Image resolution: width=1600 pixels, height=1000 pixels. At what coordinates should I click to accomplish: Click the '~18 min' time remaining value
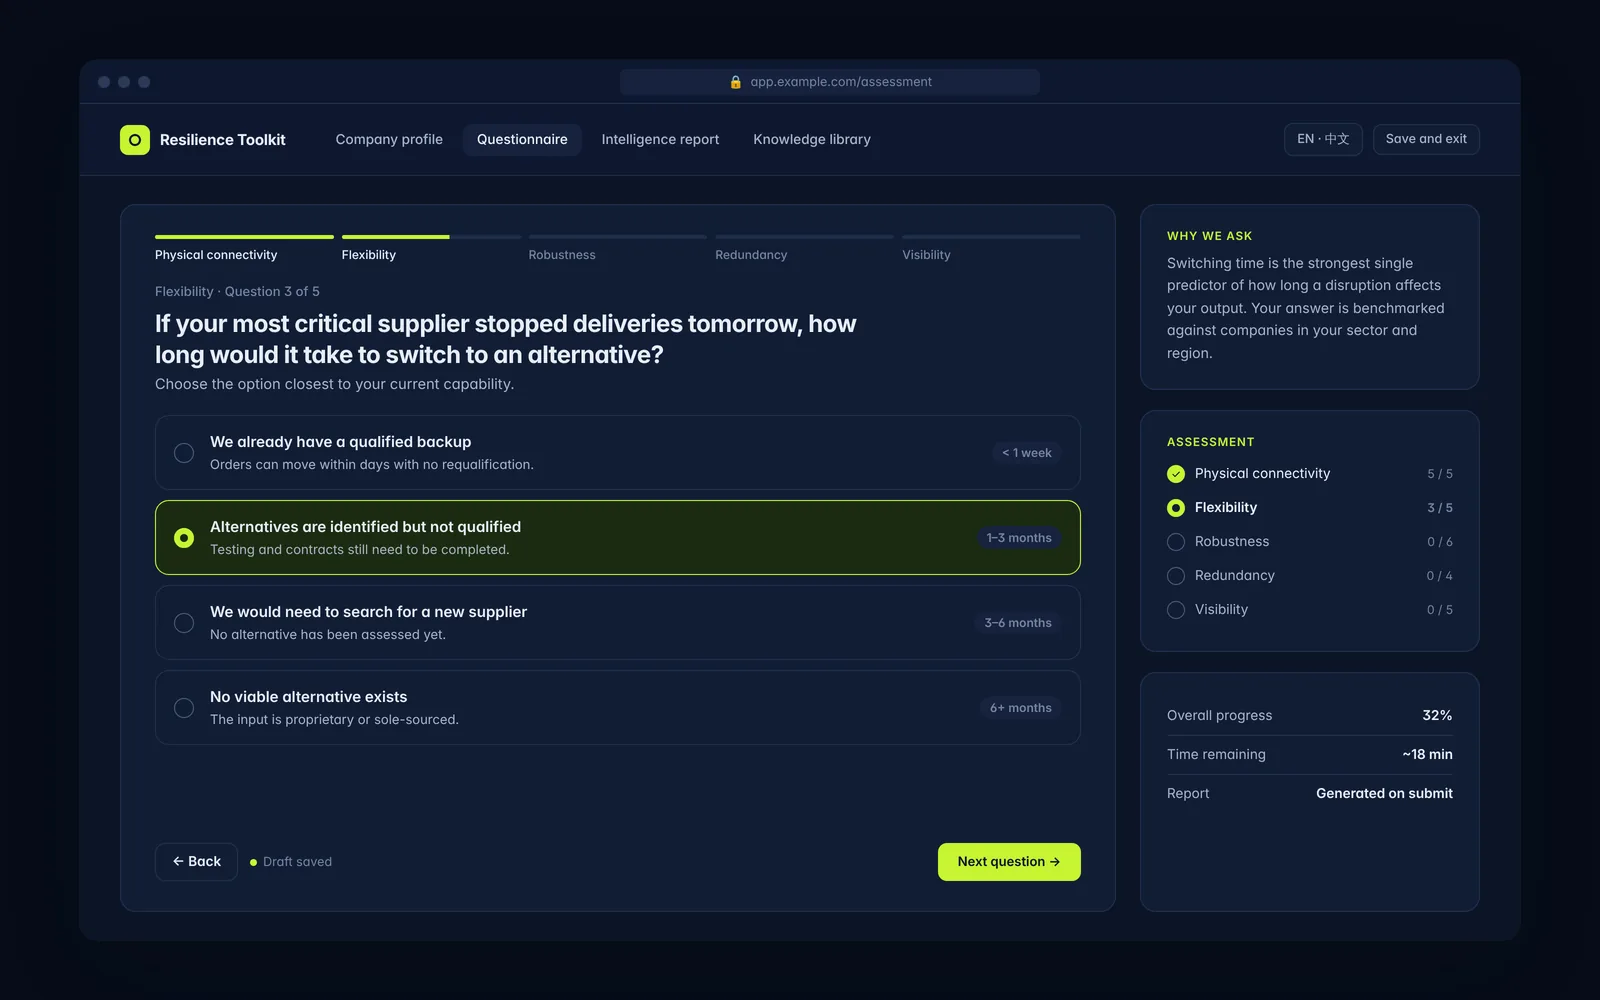[x=1427, y=755]
